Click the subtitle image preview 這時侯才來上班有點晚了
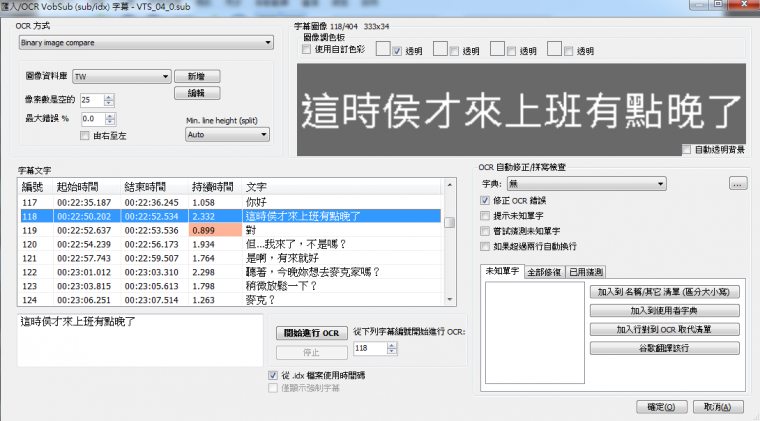The height and width of the screenshot is (421, 760). (x=522, y=109)
